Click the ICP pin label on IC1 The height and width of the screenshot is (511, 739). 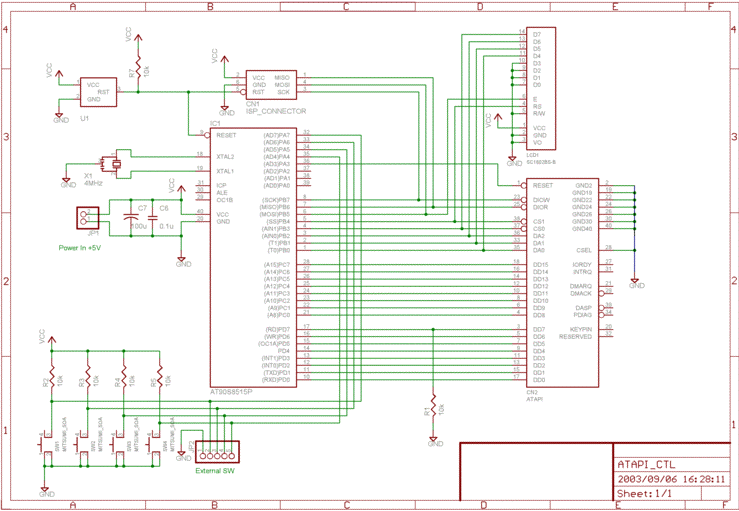[222, 185]
